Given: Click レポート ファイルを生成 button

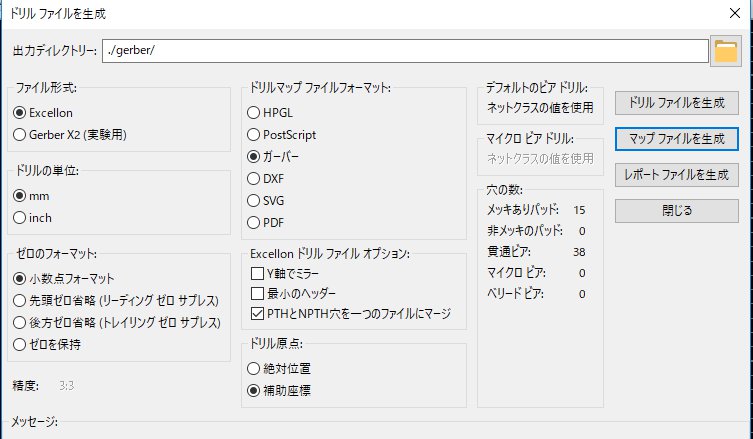Looking at the screenshot, I should 676,175.
